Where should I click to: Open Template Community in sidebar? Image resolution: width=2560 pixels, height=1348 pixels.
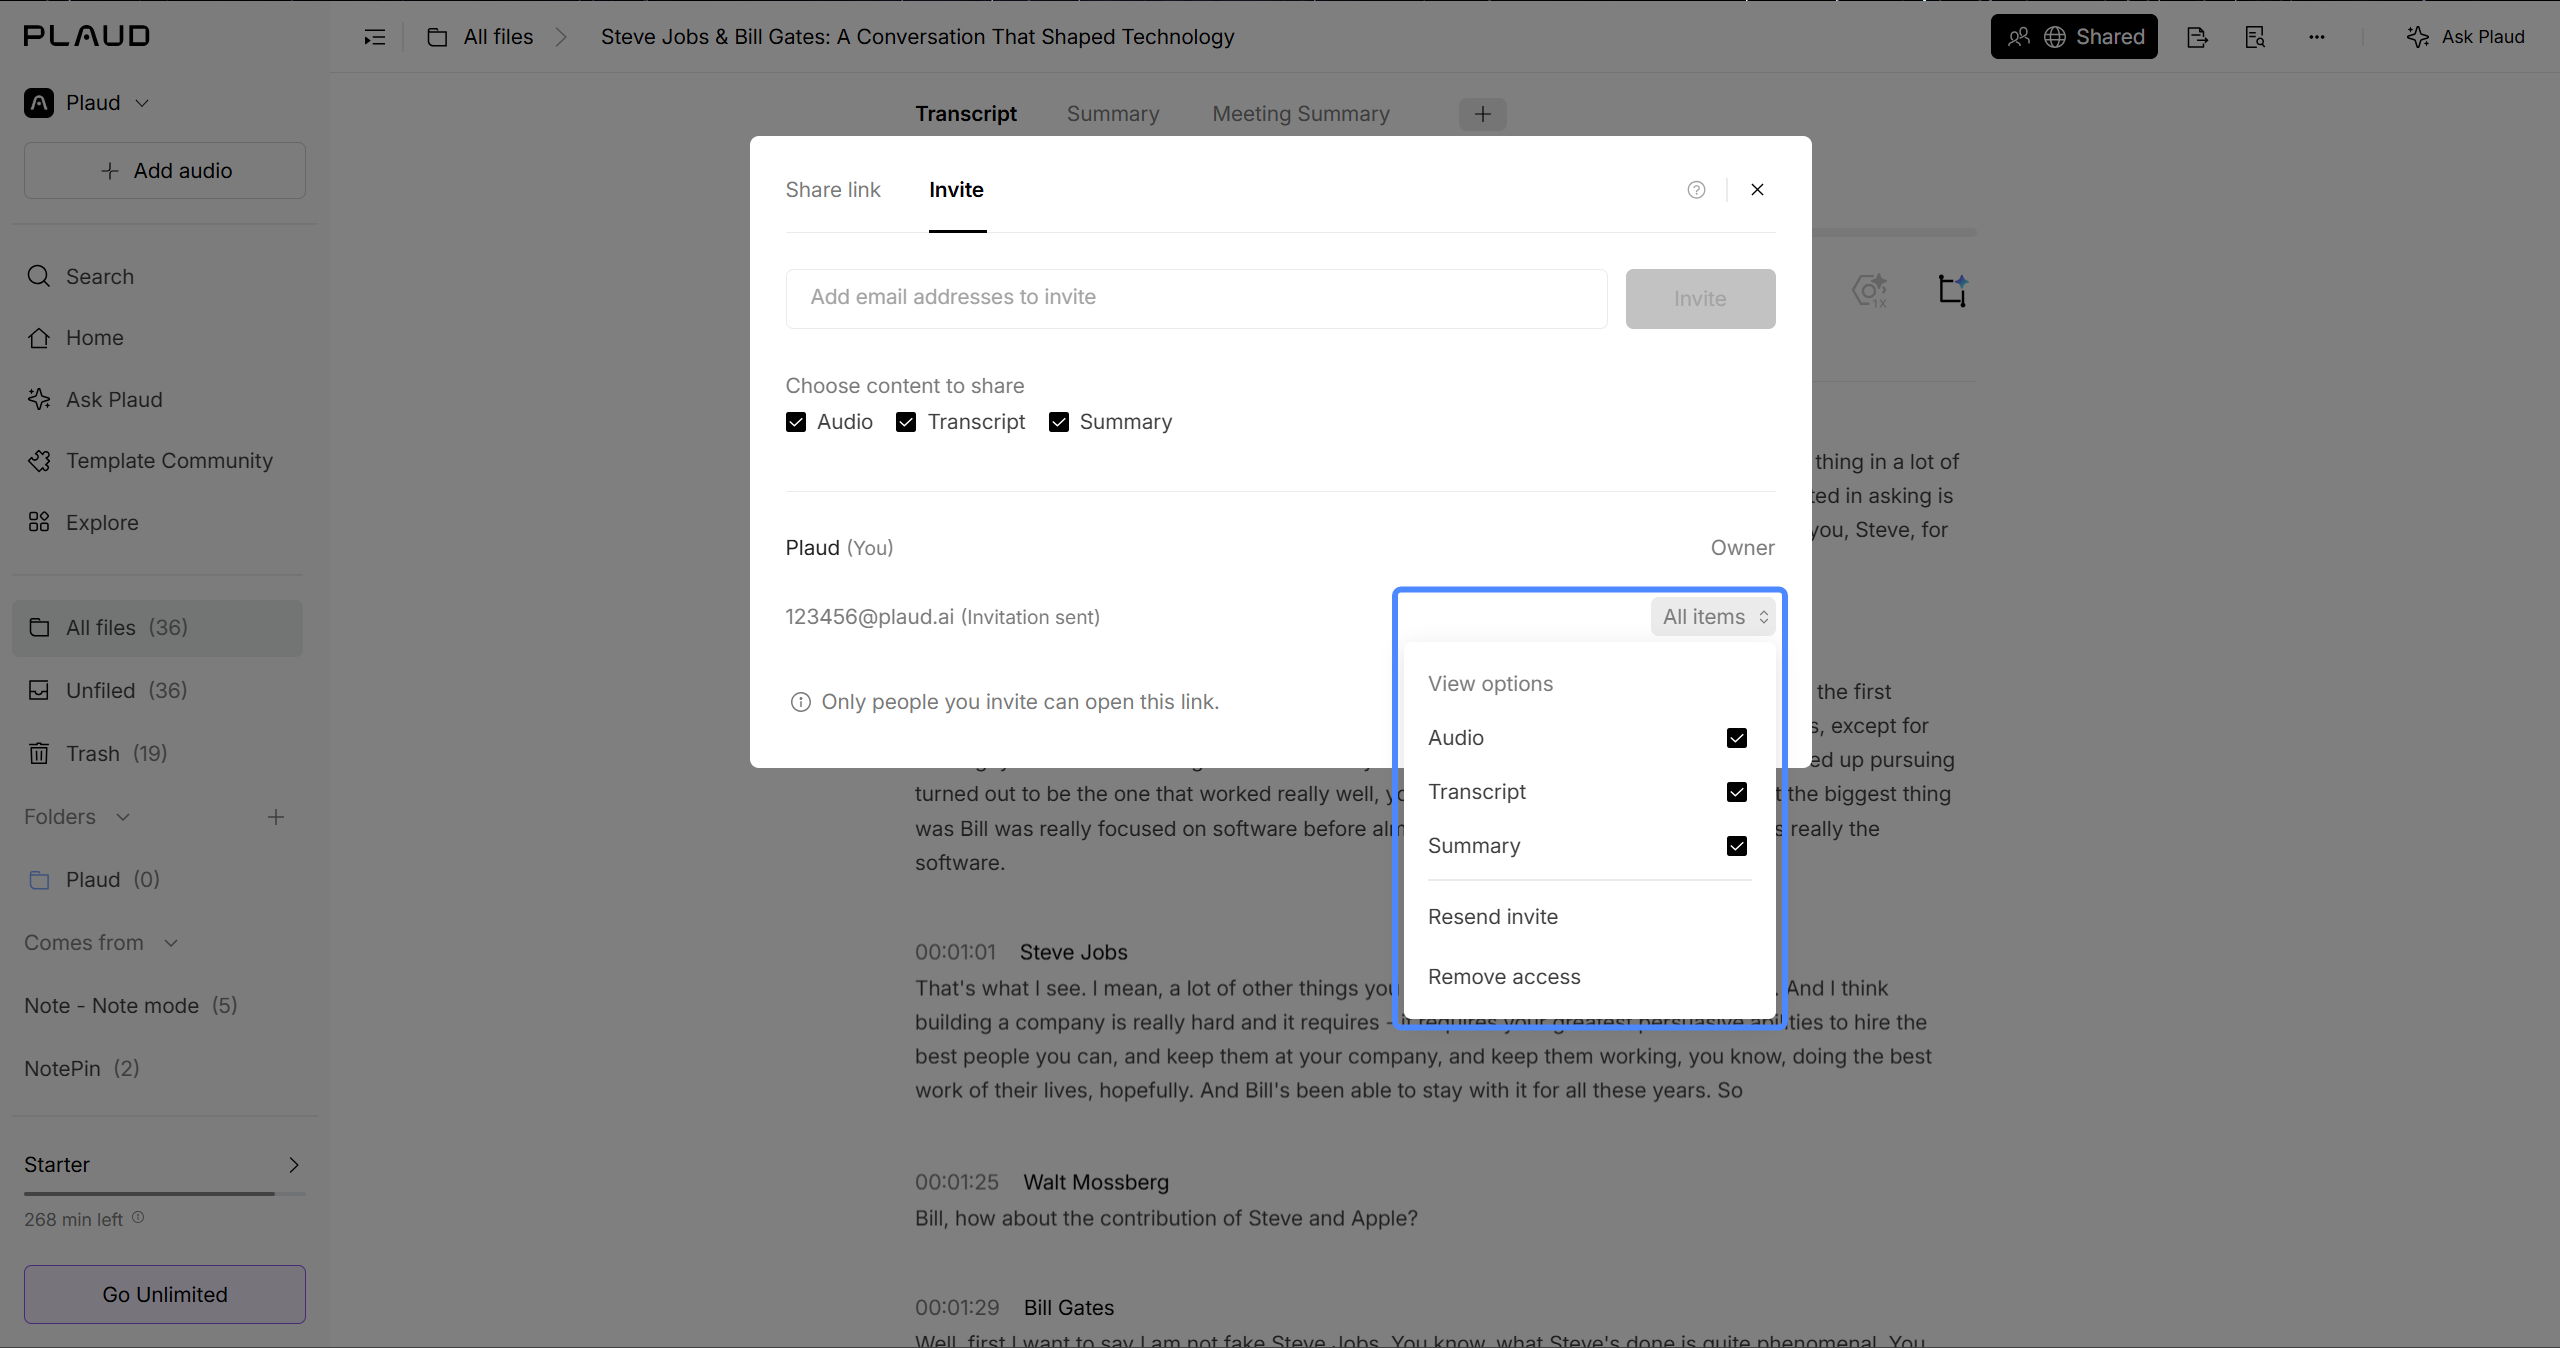[x=150, y=461]
